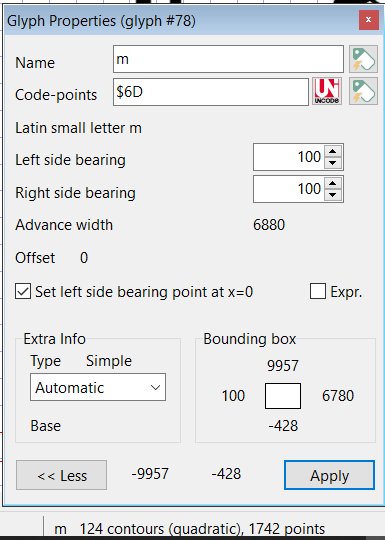Click the Apply button
This screenshot has height=540, width=385.
click(x=329, y=475)
